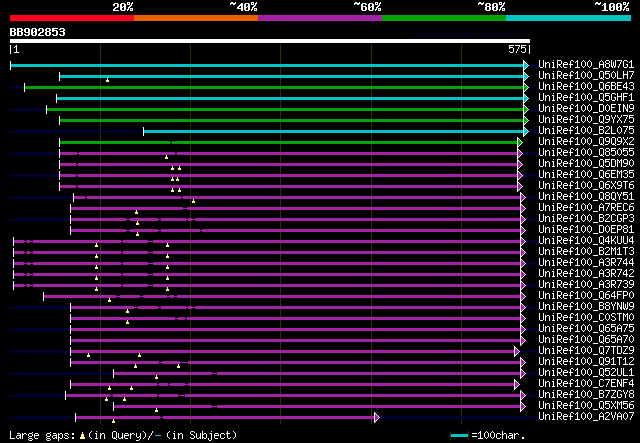The width and height of the screenshot is (640, 443).
Task: Click the arrowhead ending the UniRef100_A2VA07 bar
Action: 377,418
